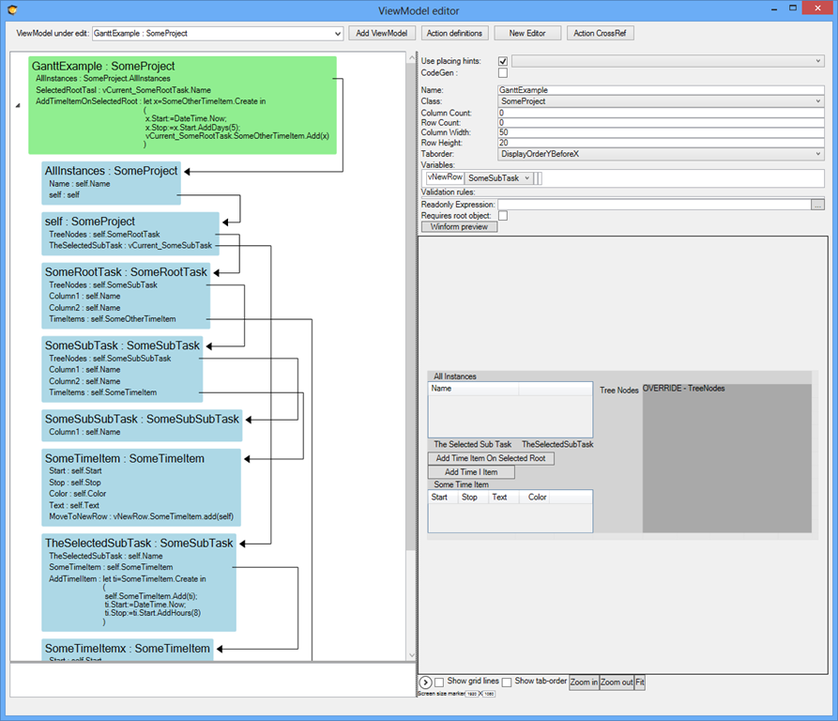Viewport: 838px width, 721px height.
Task: Enable the CodeGen checkbox
Action: click(x=503, y=73)
